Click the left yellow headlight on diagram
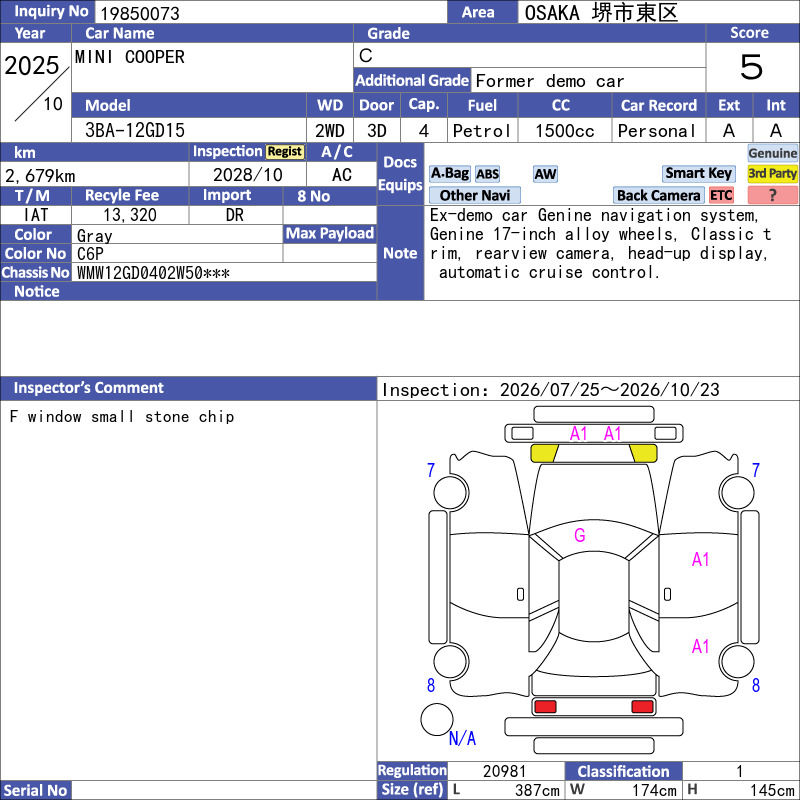This screenshot has height=800, width=800. [544, 453]
